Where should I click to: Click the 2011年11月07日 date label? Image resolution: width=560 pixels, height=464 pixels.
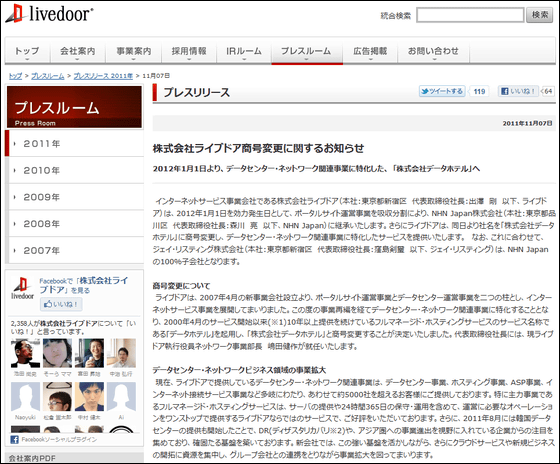point(528,123)
